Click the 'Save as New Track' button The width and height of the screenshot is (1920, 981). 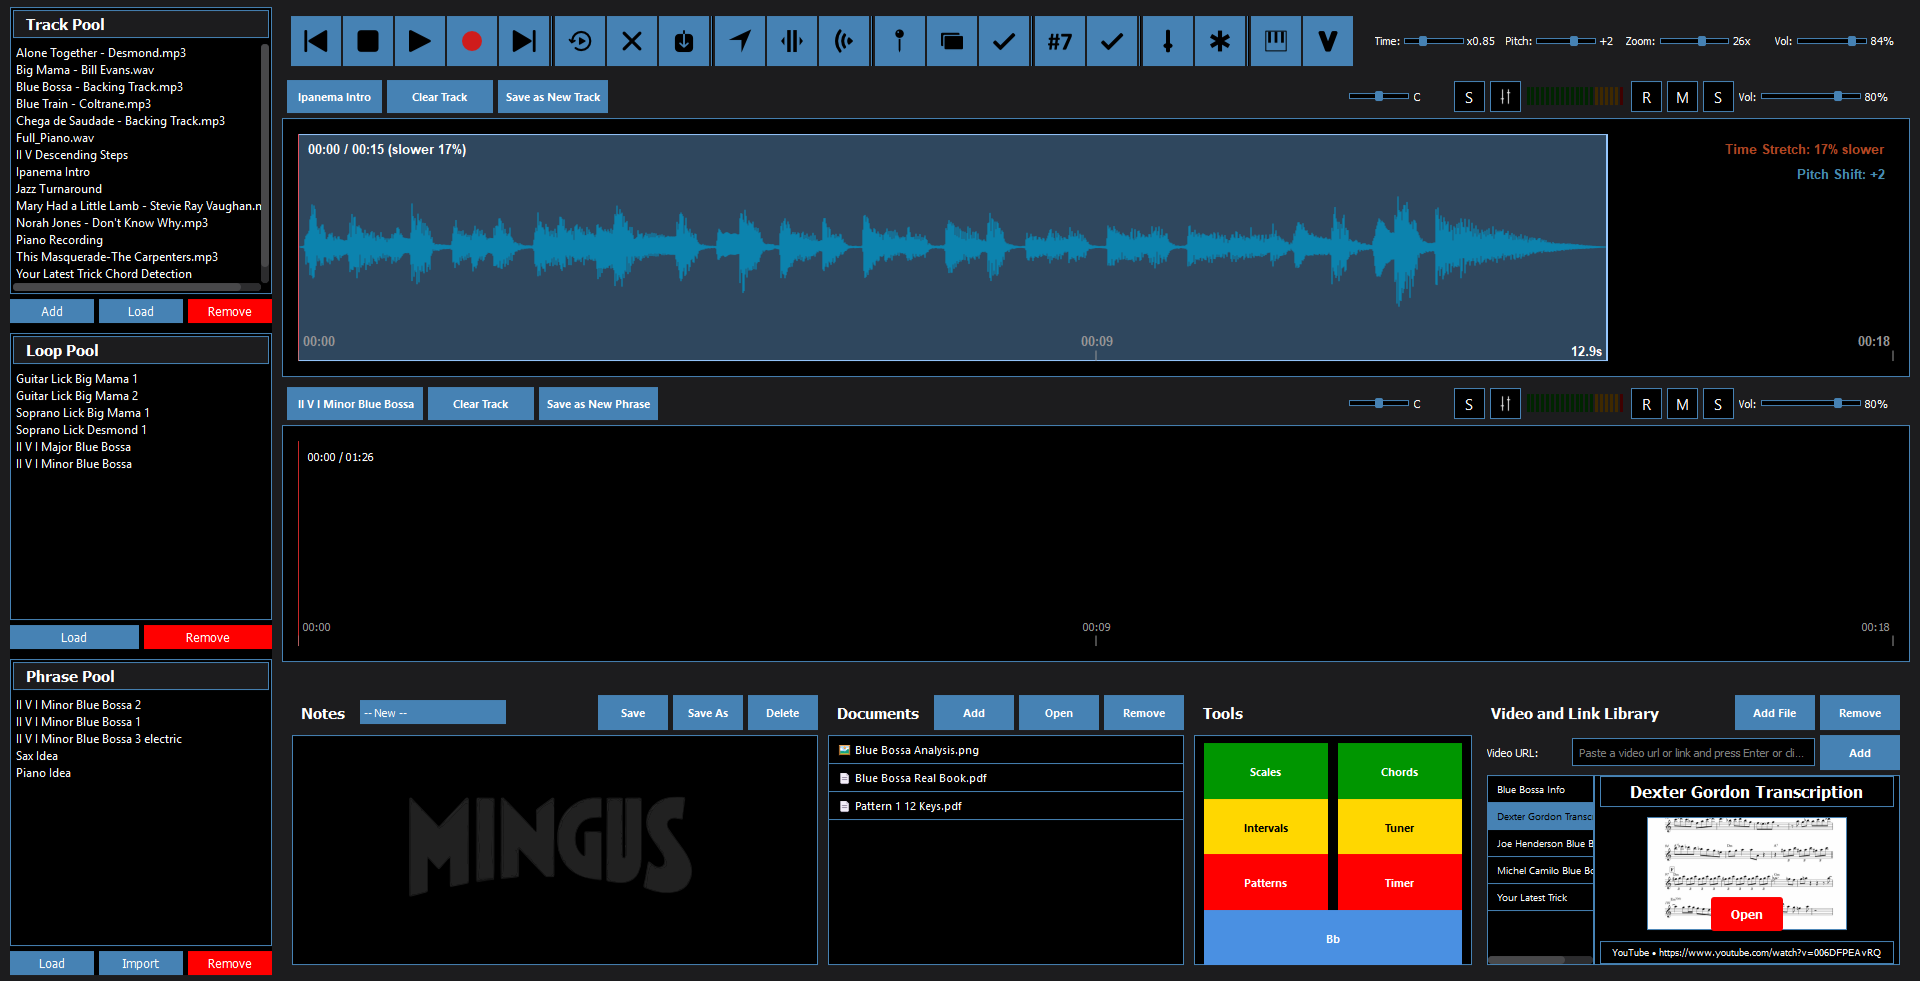click(x=553, y=97)
